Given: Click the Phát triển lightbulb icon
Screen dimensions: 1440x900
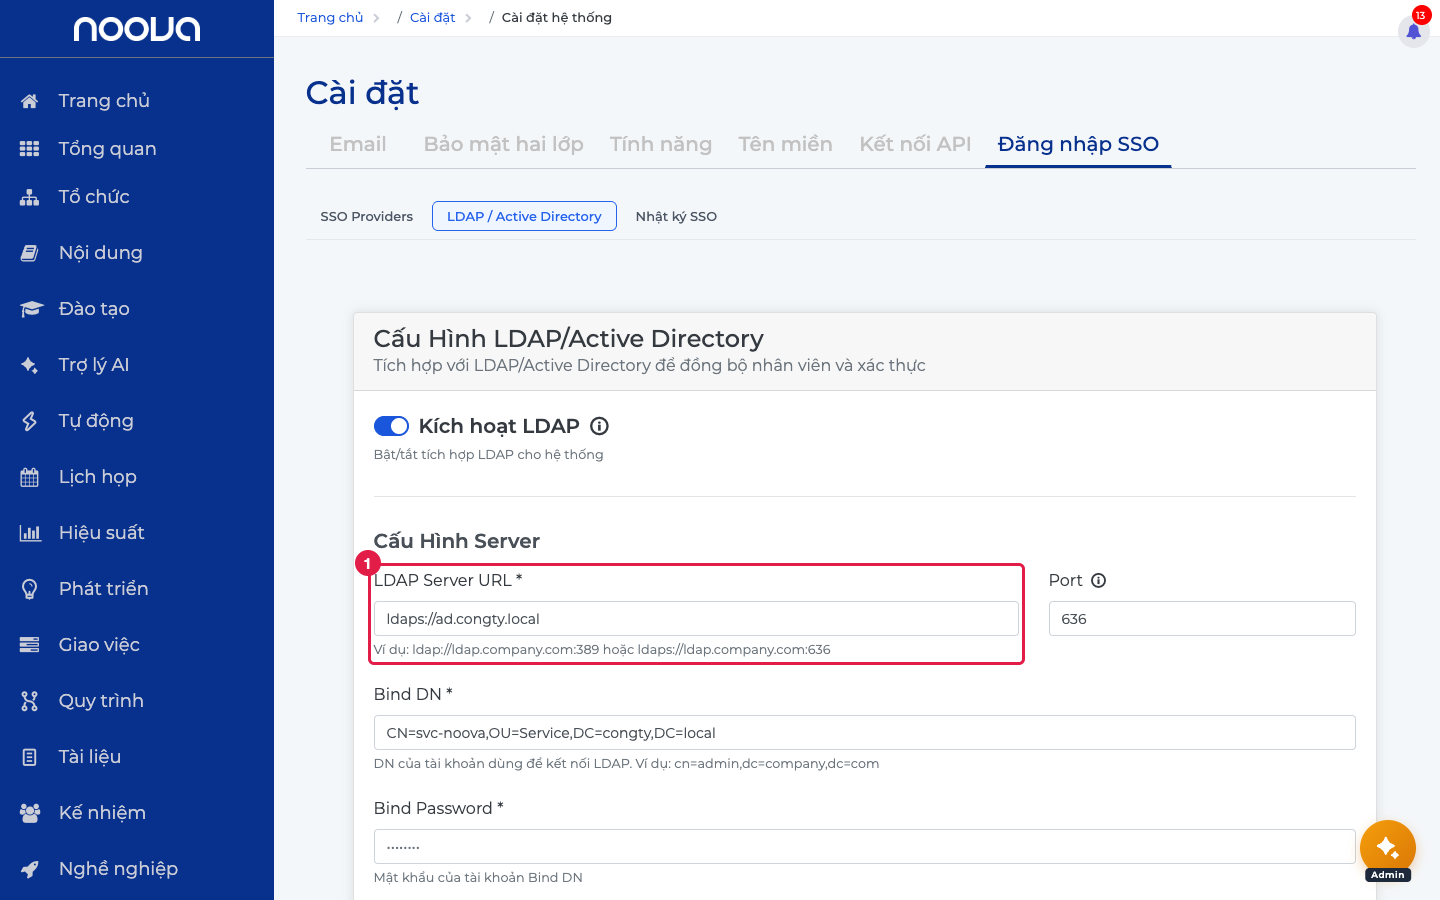Looking at the screenshot, I should pyautogui.click(x=30, y=589).
